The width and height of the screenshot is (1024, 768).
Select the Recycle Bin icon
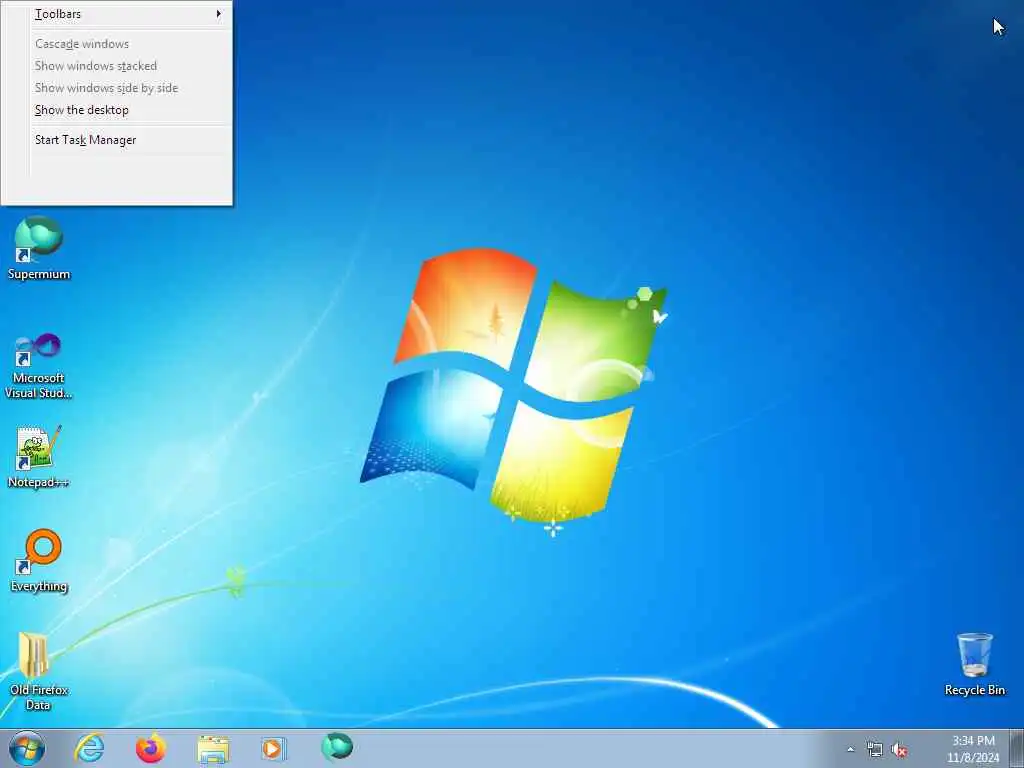(x=974, y=664)
